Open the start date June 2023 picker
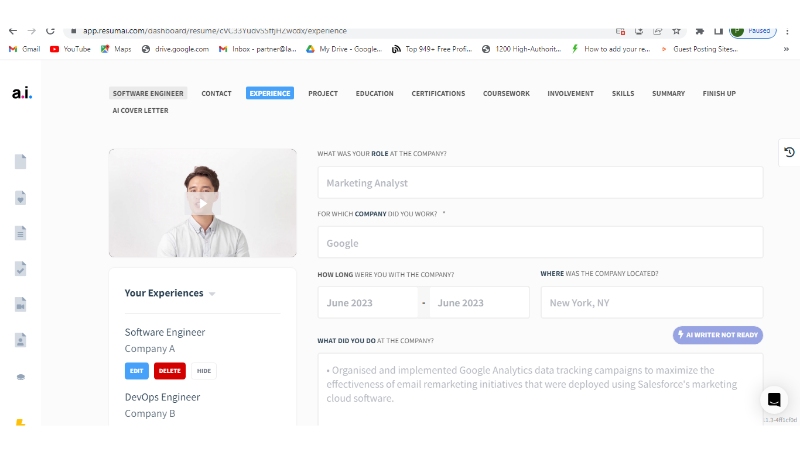 point(367,303)
